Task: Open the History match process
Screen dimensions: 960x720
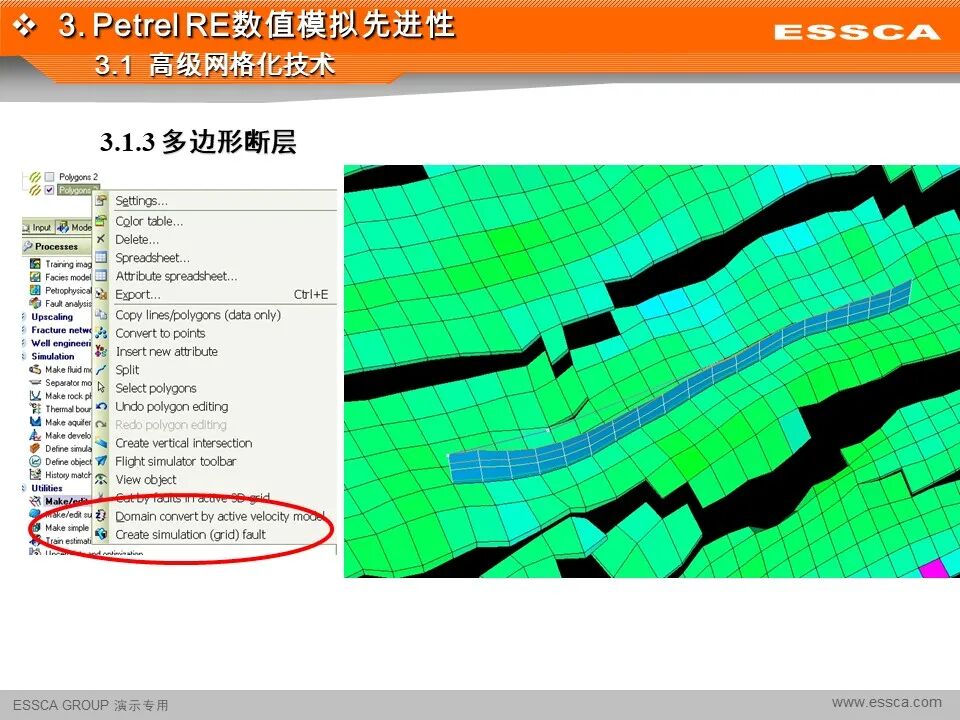Action: click(61, 474)
